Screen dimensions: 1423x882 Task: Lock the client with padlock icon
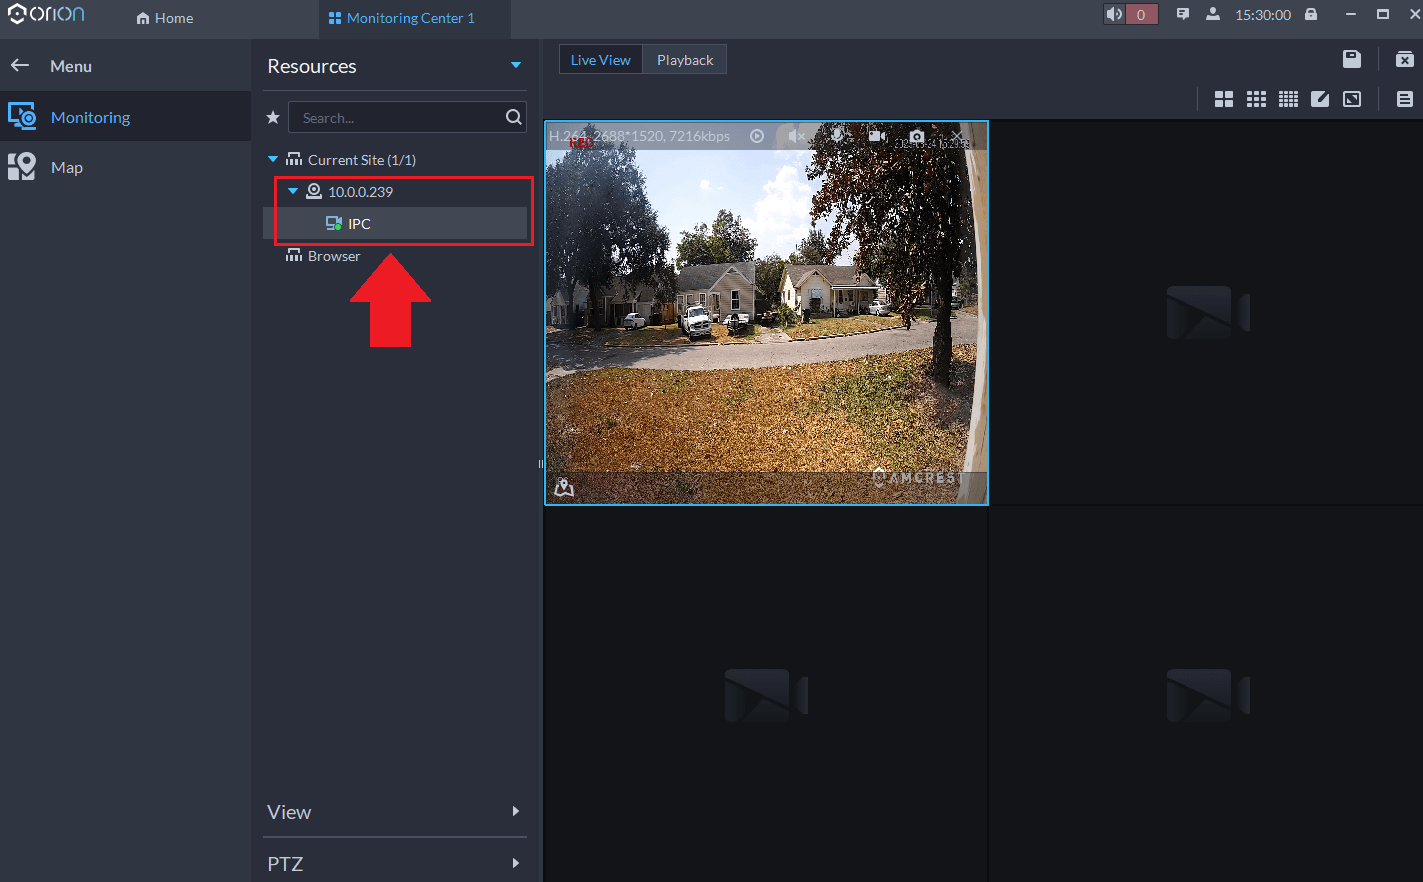1311,15
